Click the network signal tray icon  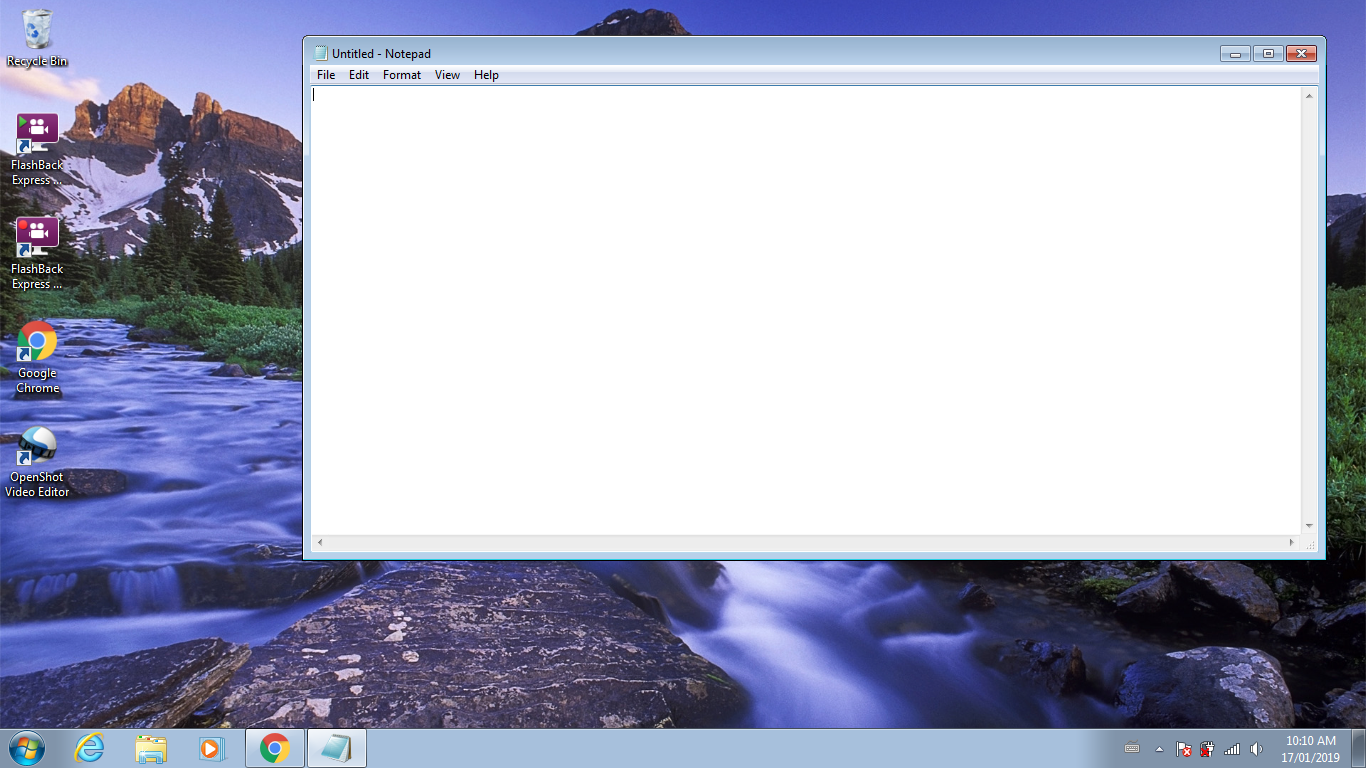pyautogui.click(x=1233, y=749)
